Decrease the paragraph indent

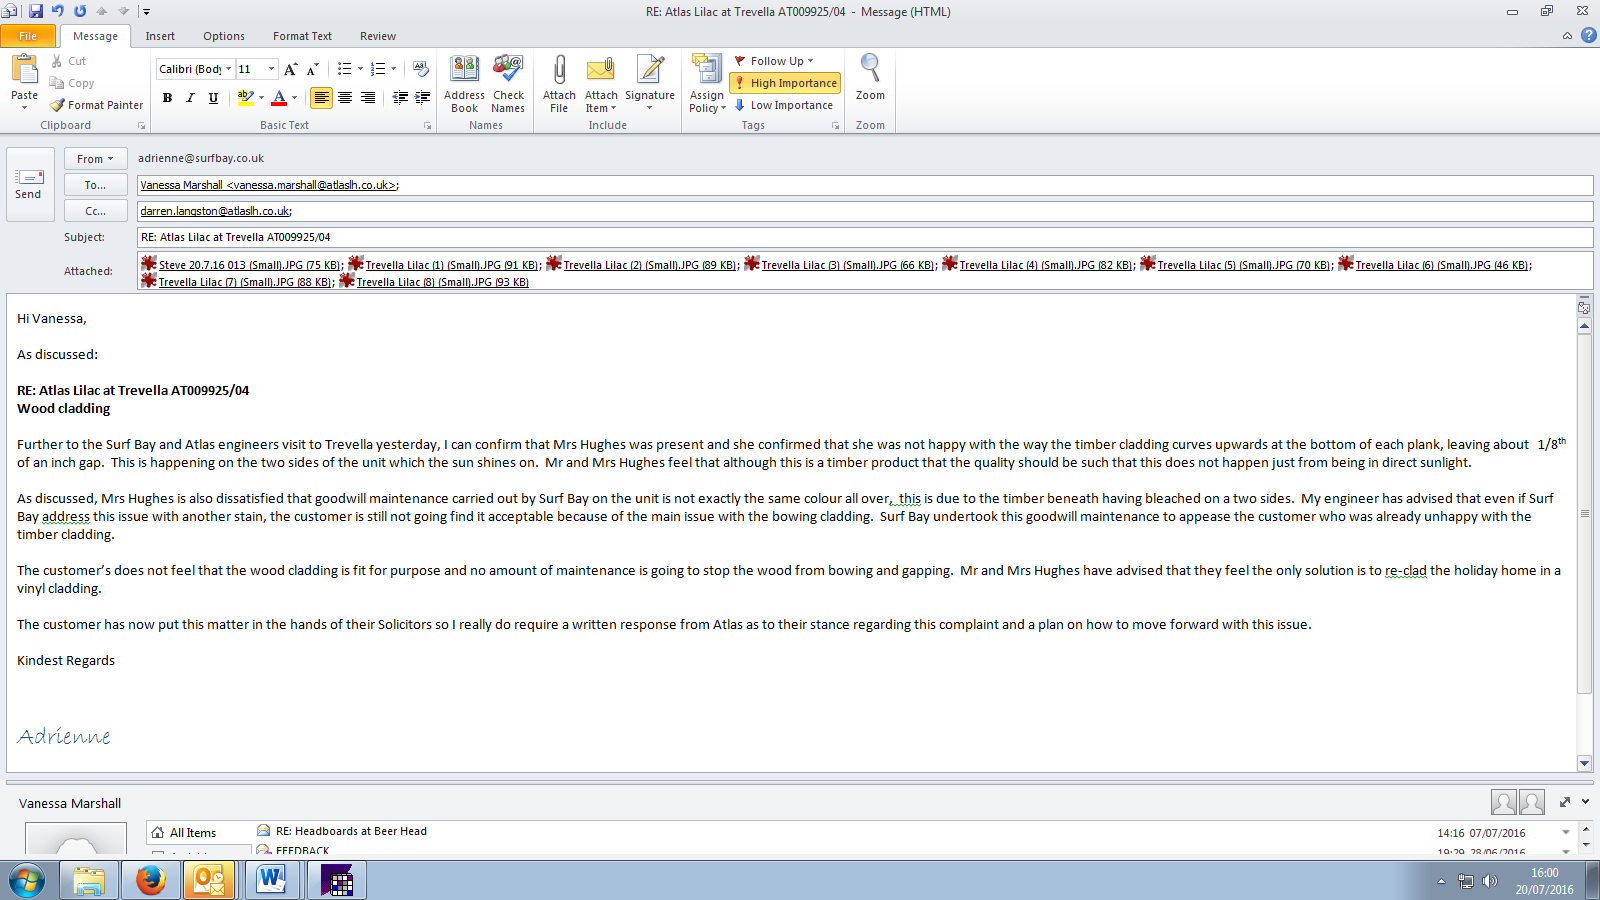tap(400, 97)
